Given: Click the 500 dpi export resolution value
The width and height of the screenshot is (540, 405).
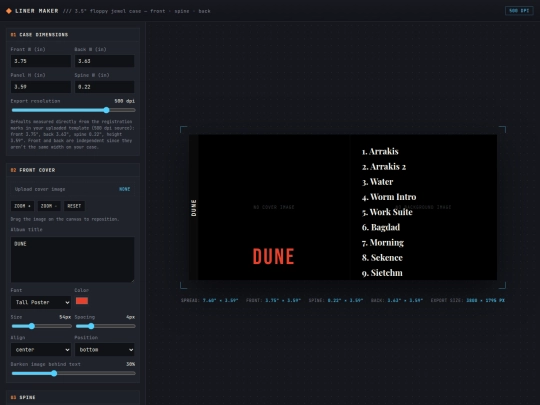Looking at the screenshot, I should [x=125, y=101].
